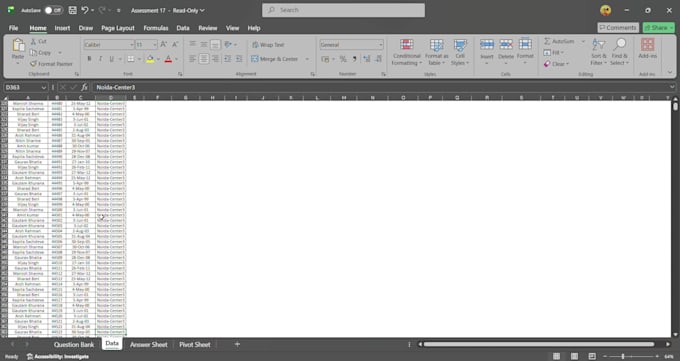This screenshot has width=680, height=361.
Task: Click the Paste clipboard icon
Action: tap(18, 45)
